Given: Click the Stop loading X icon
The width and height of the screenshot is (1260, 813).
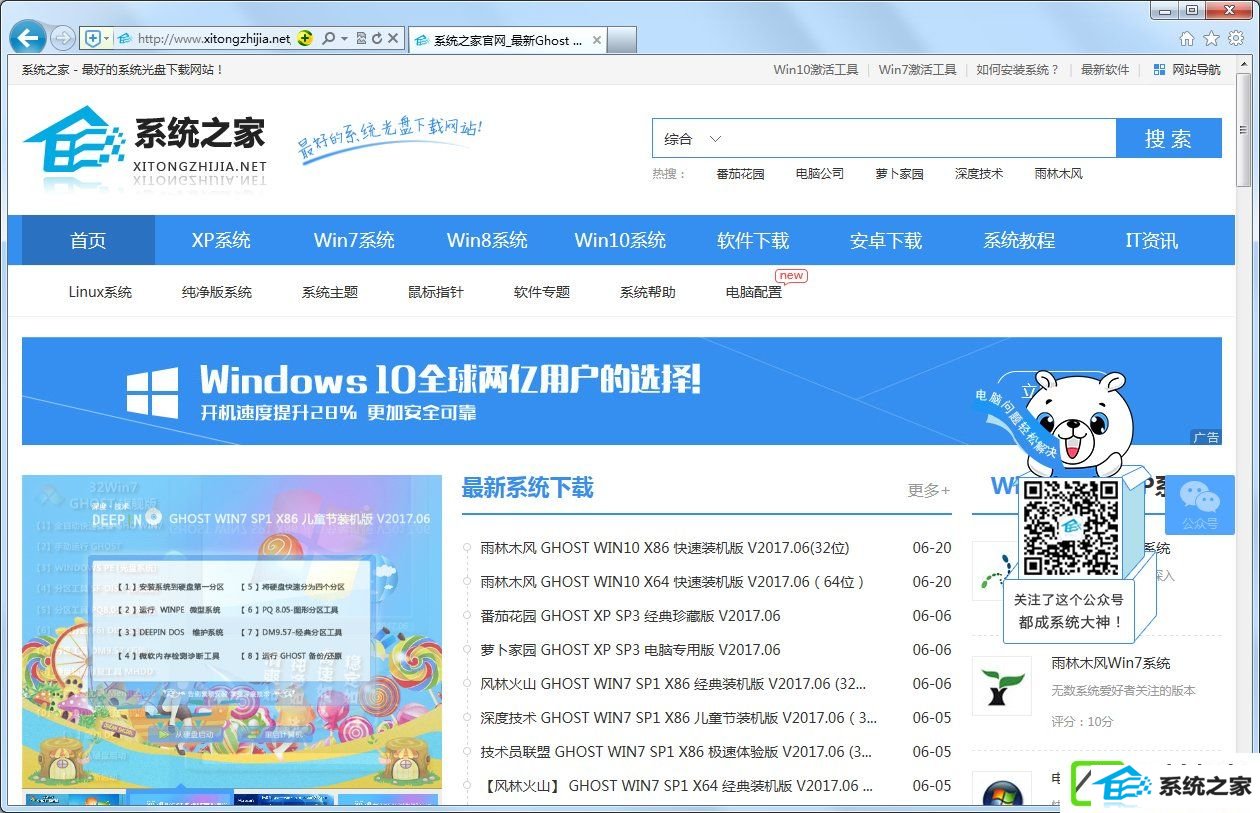Looking at the screenshot, I should (x=393, y=39).
